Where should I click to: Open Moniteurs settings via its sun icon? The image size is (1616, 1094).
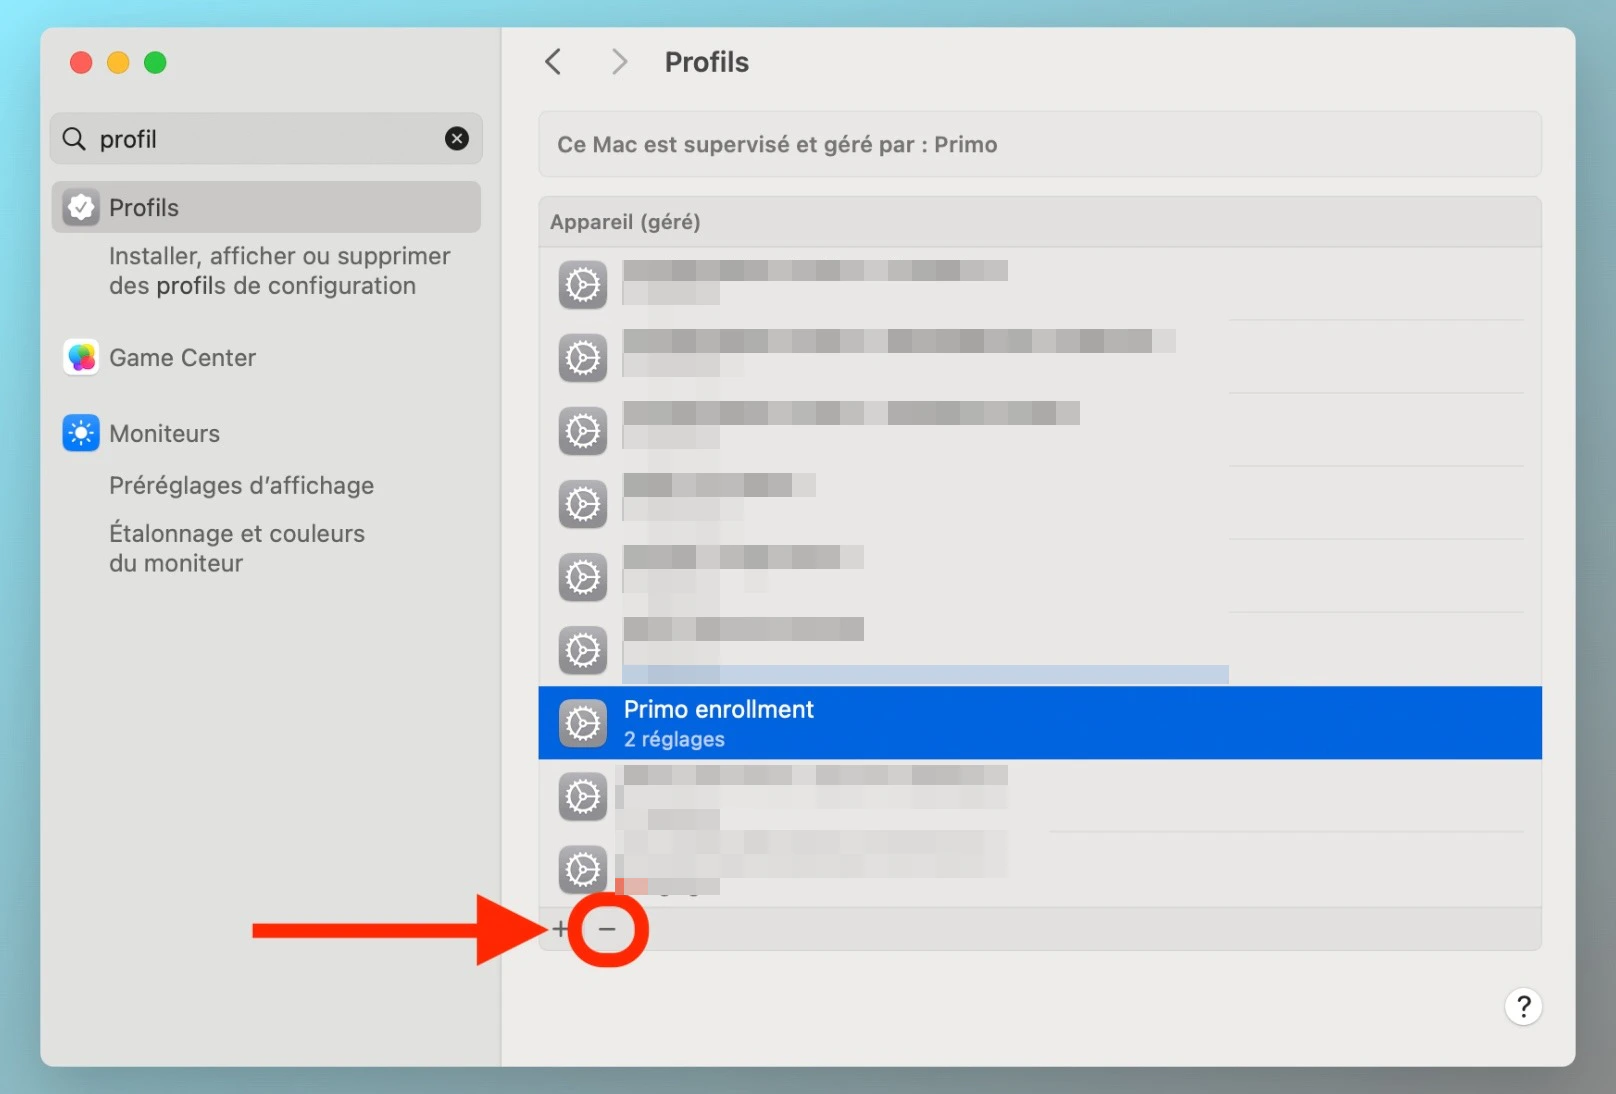(x=80, y=433)
